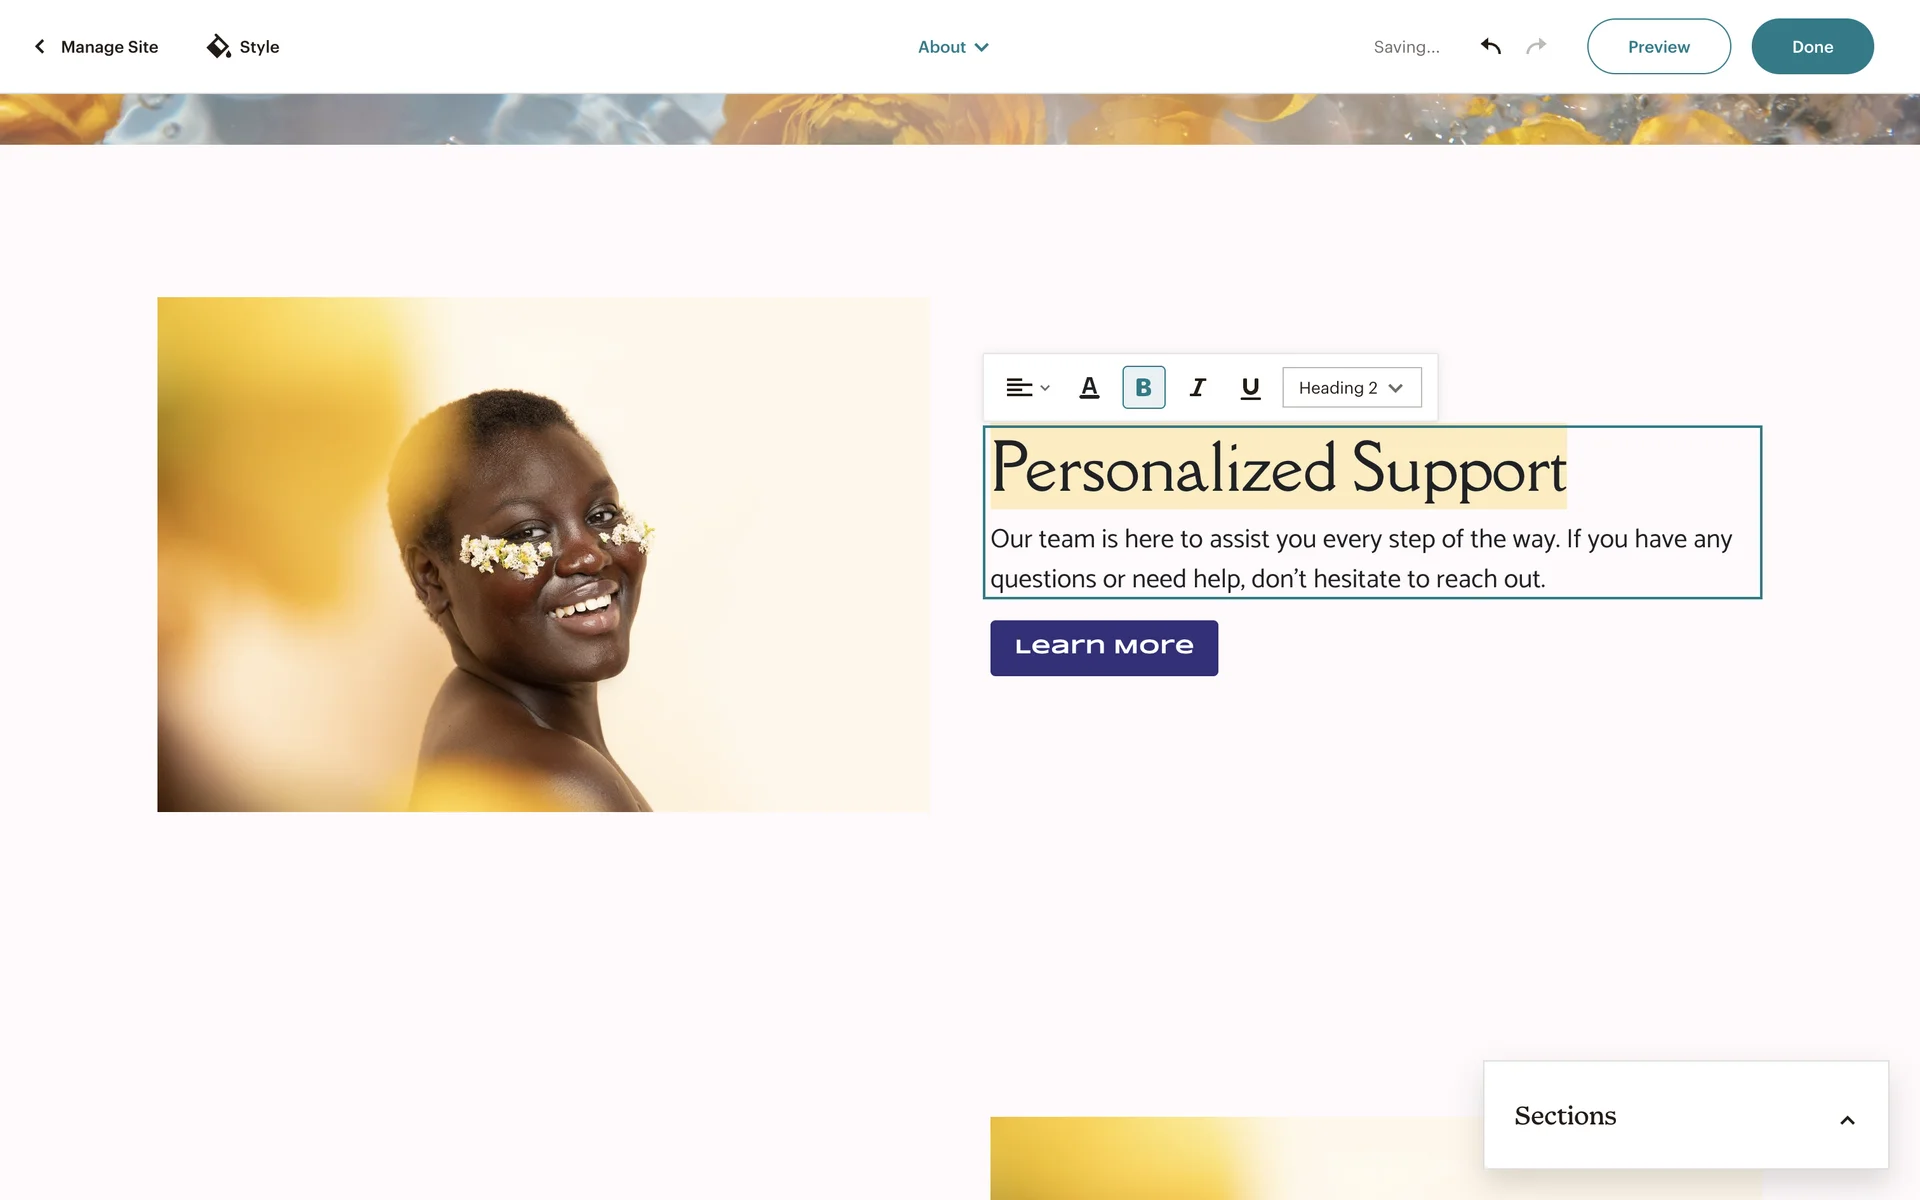Open the text alignment options

(1028, 388)
